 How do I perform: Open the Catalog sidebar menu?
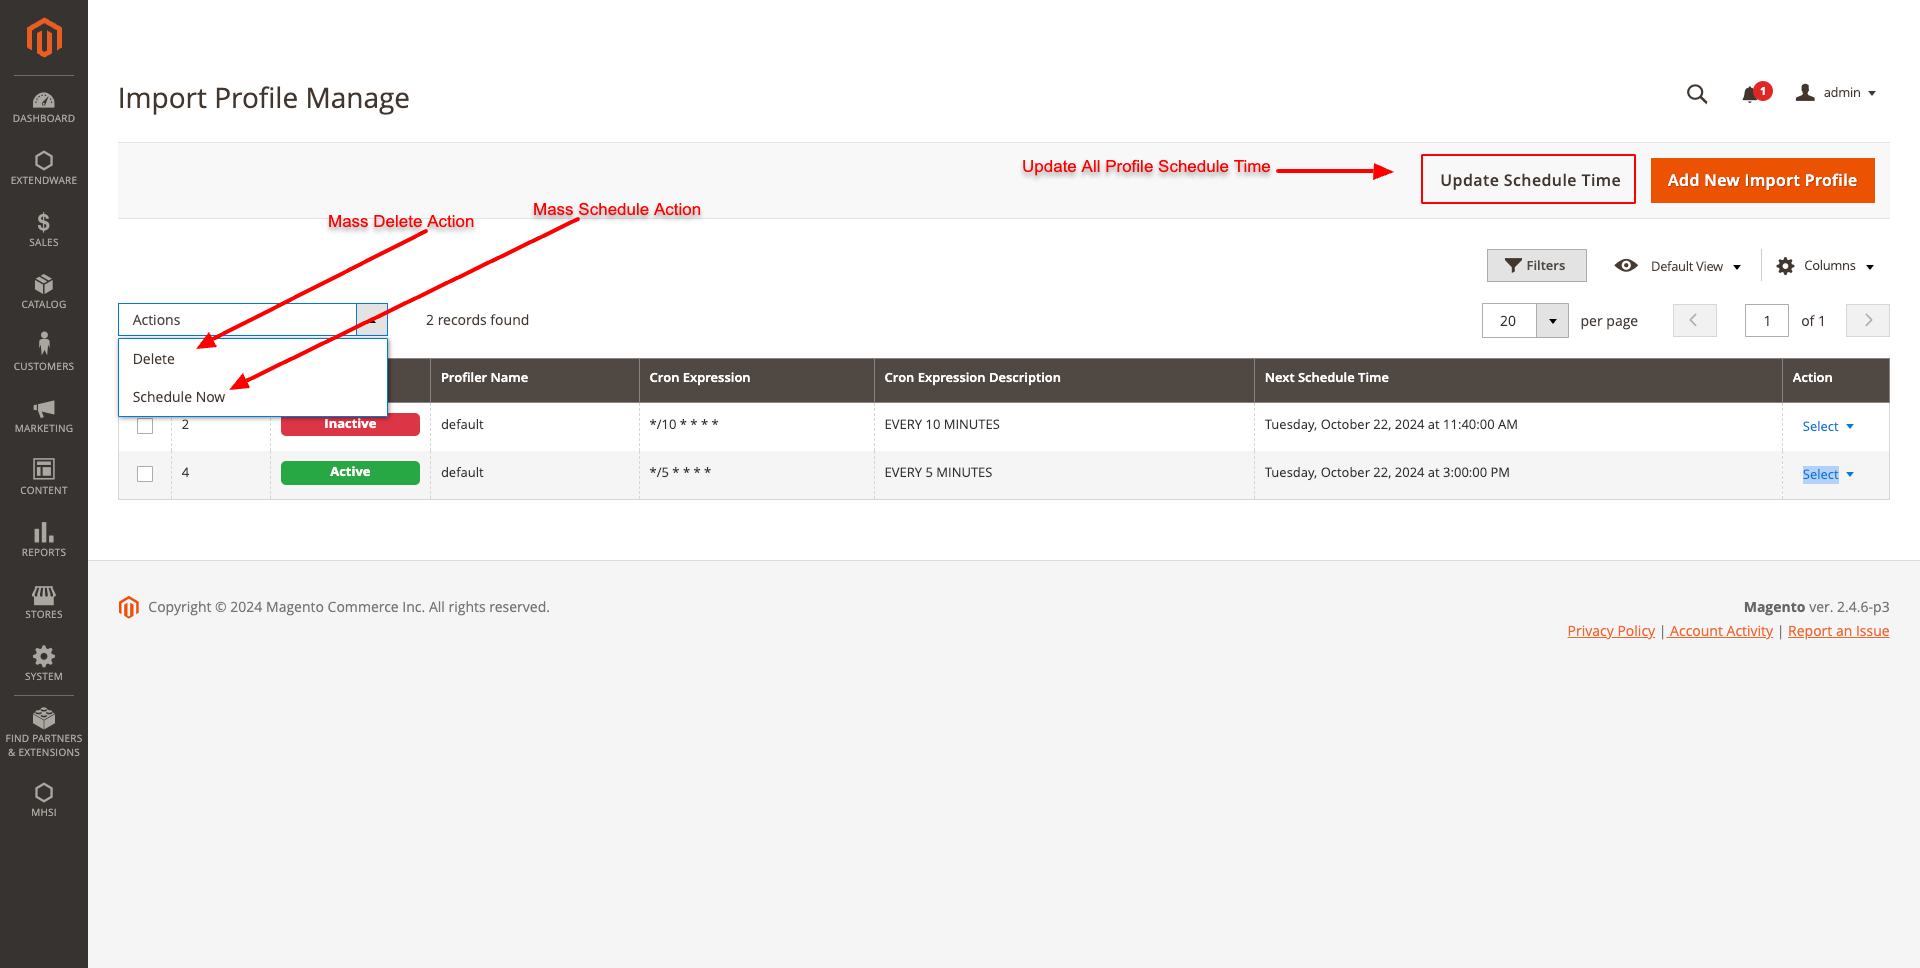pyautogui.click(x=44, y=292)
